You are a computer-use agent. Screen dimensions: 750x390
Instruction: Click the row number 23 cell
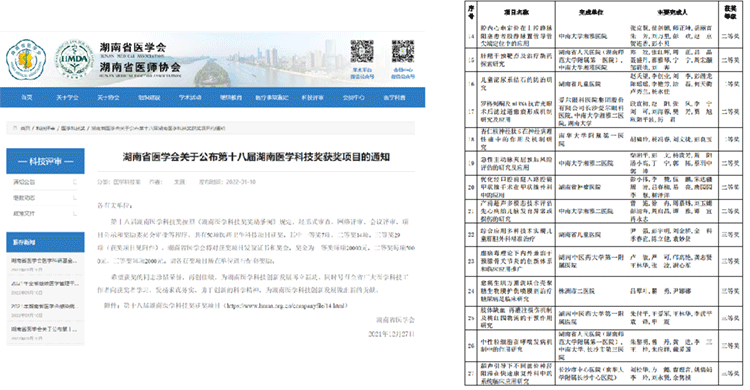pyautogui.click(x=471, y=261)
